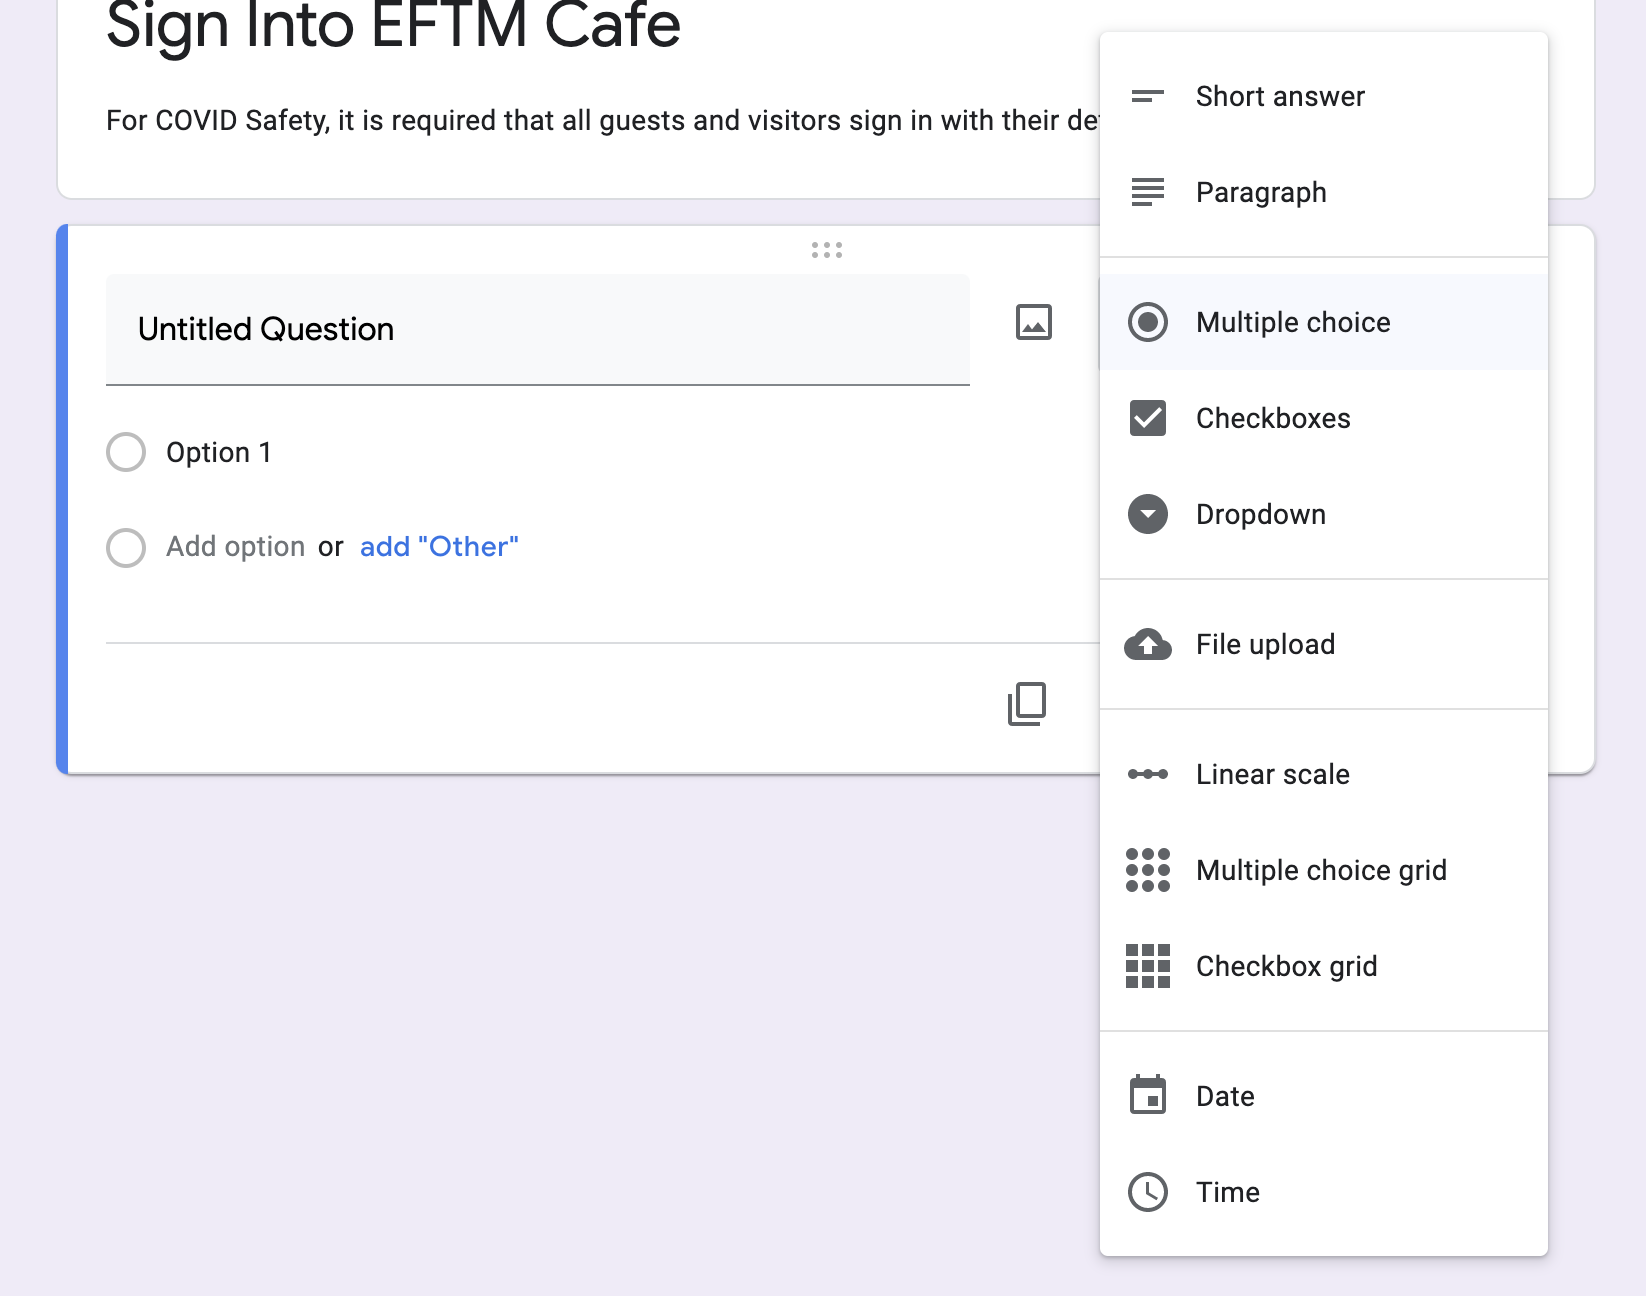Select Multiple choice from the type menu
The image size is (1646, 1296).
tap(1292, 322)
